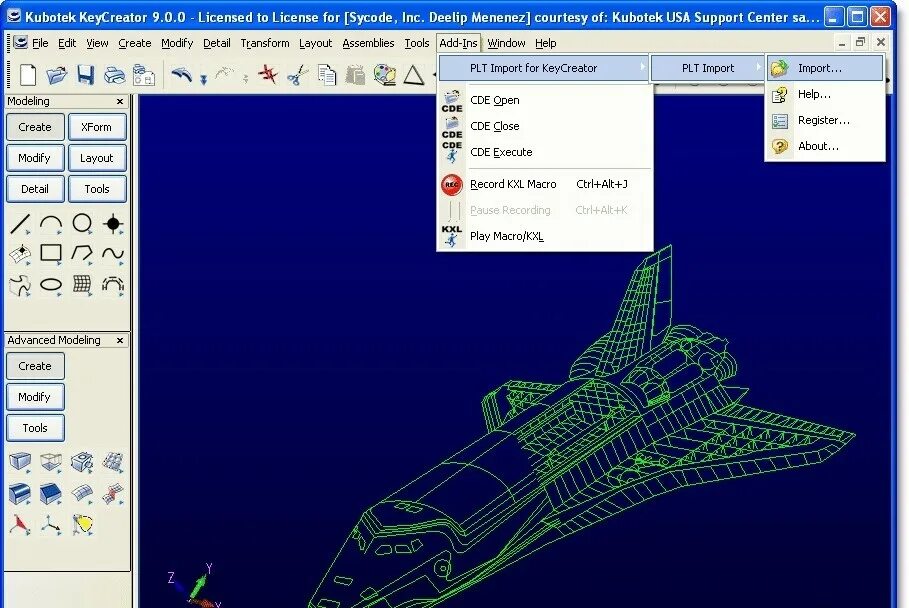This screenshot has width=909, height=608.
Task: Restore down the inner document window
Action: 860,42
